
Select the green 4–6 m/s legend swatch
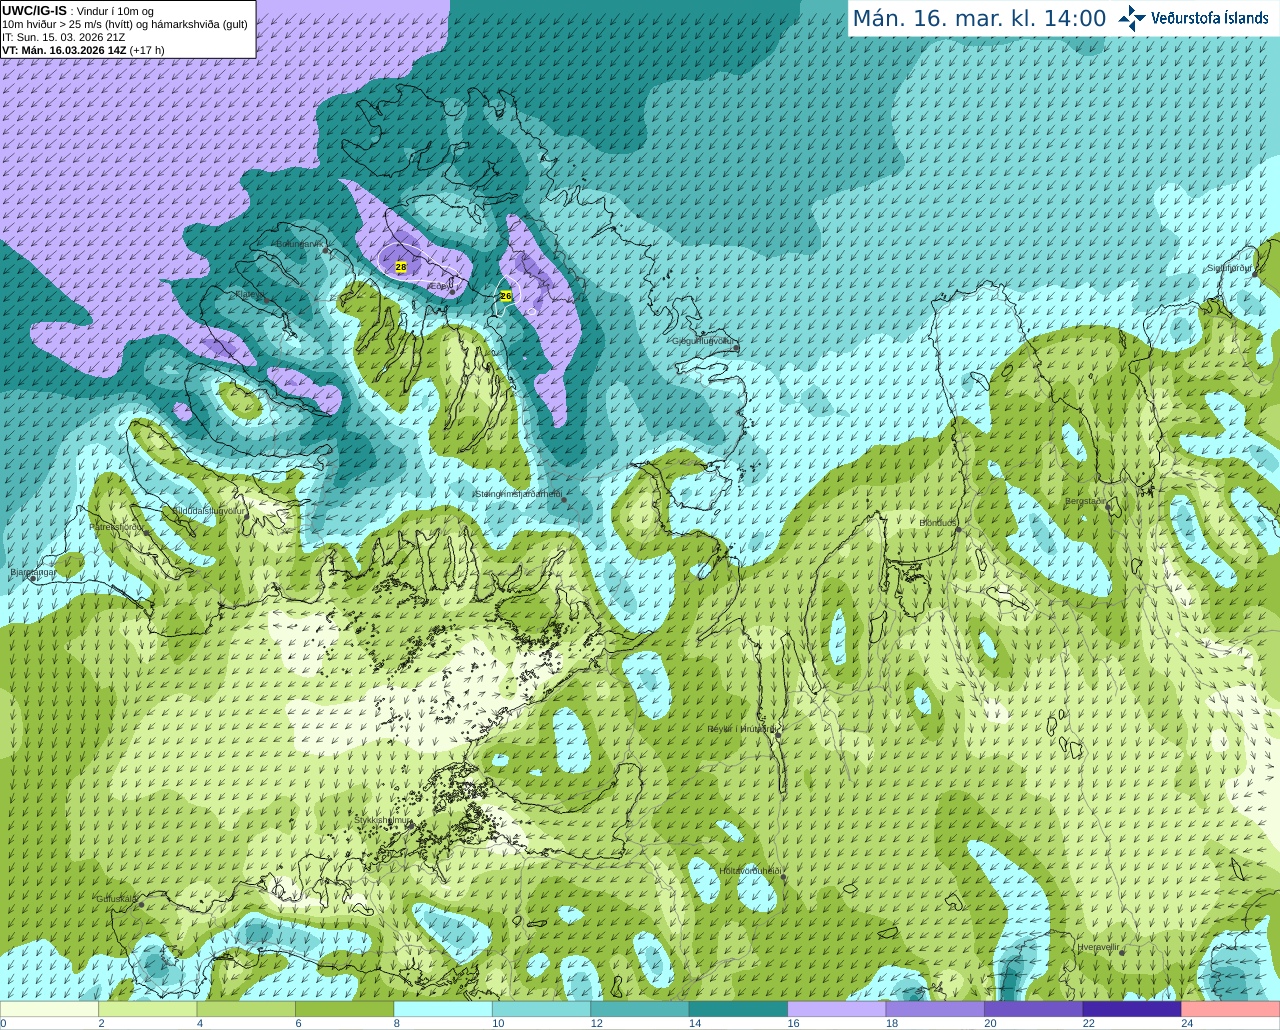pos(246,1009)
